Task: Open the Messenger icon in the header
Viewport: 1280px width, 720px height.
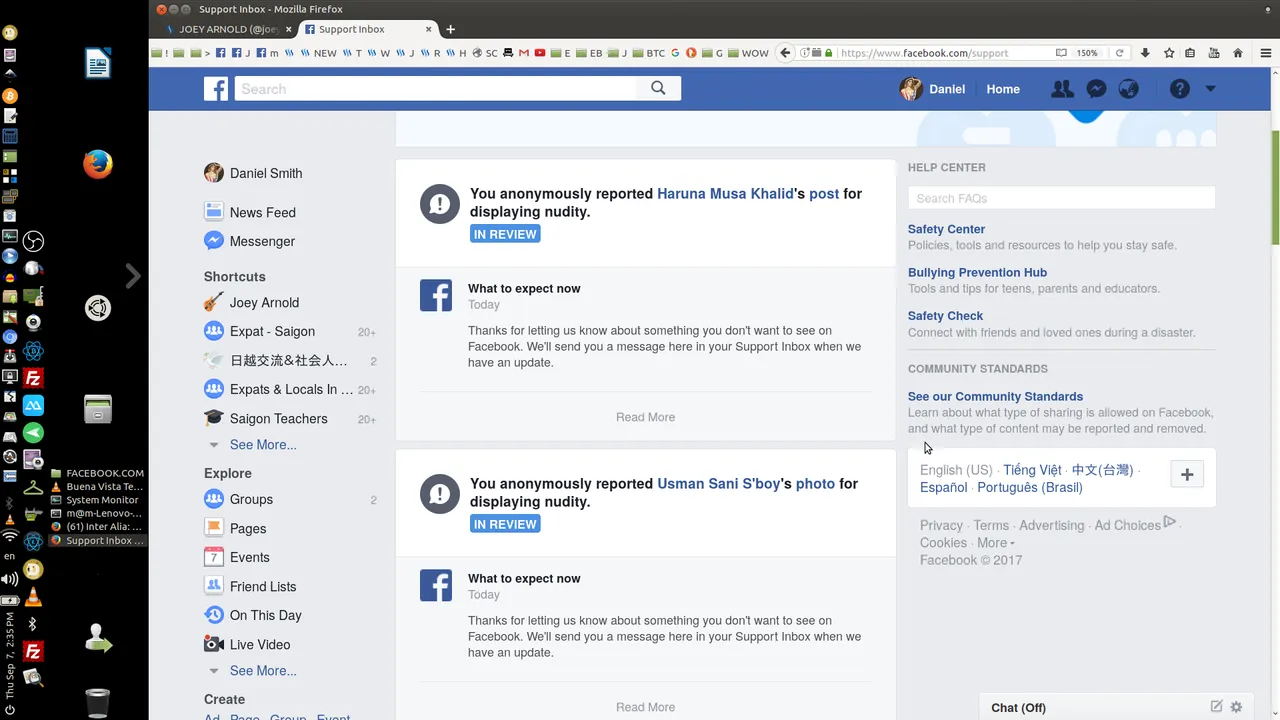Action: 1096,89
